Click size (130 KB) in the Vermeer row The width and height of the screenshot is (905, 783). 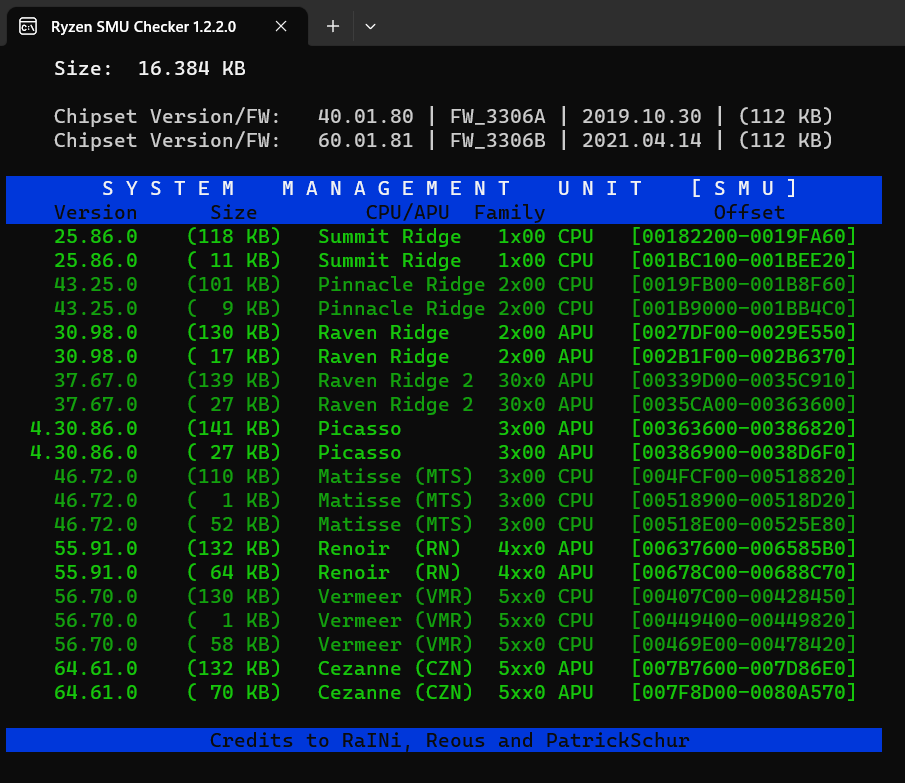[234, 597]
